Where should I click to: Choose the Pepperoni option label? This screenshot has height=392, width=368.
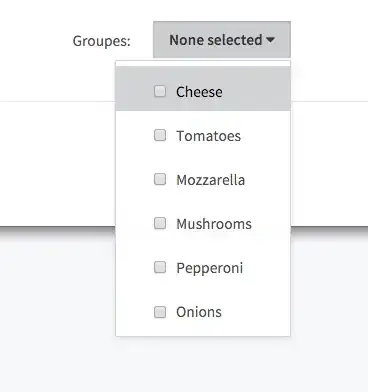(x=209, y=268)
